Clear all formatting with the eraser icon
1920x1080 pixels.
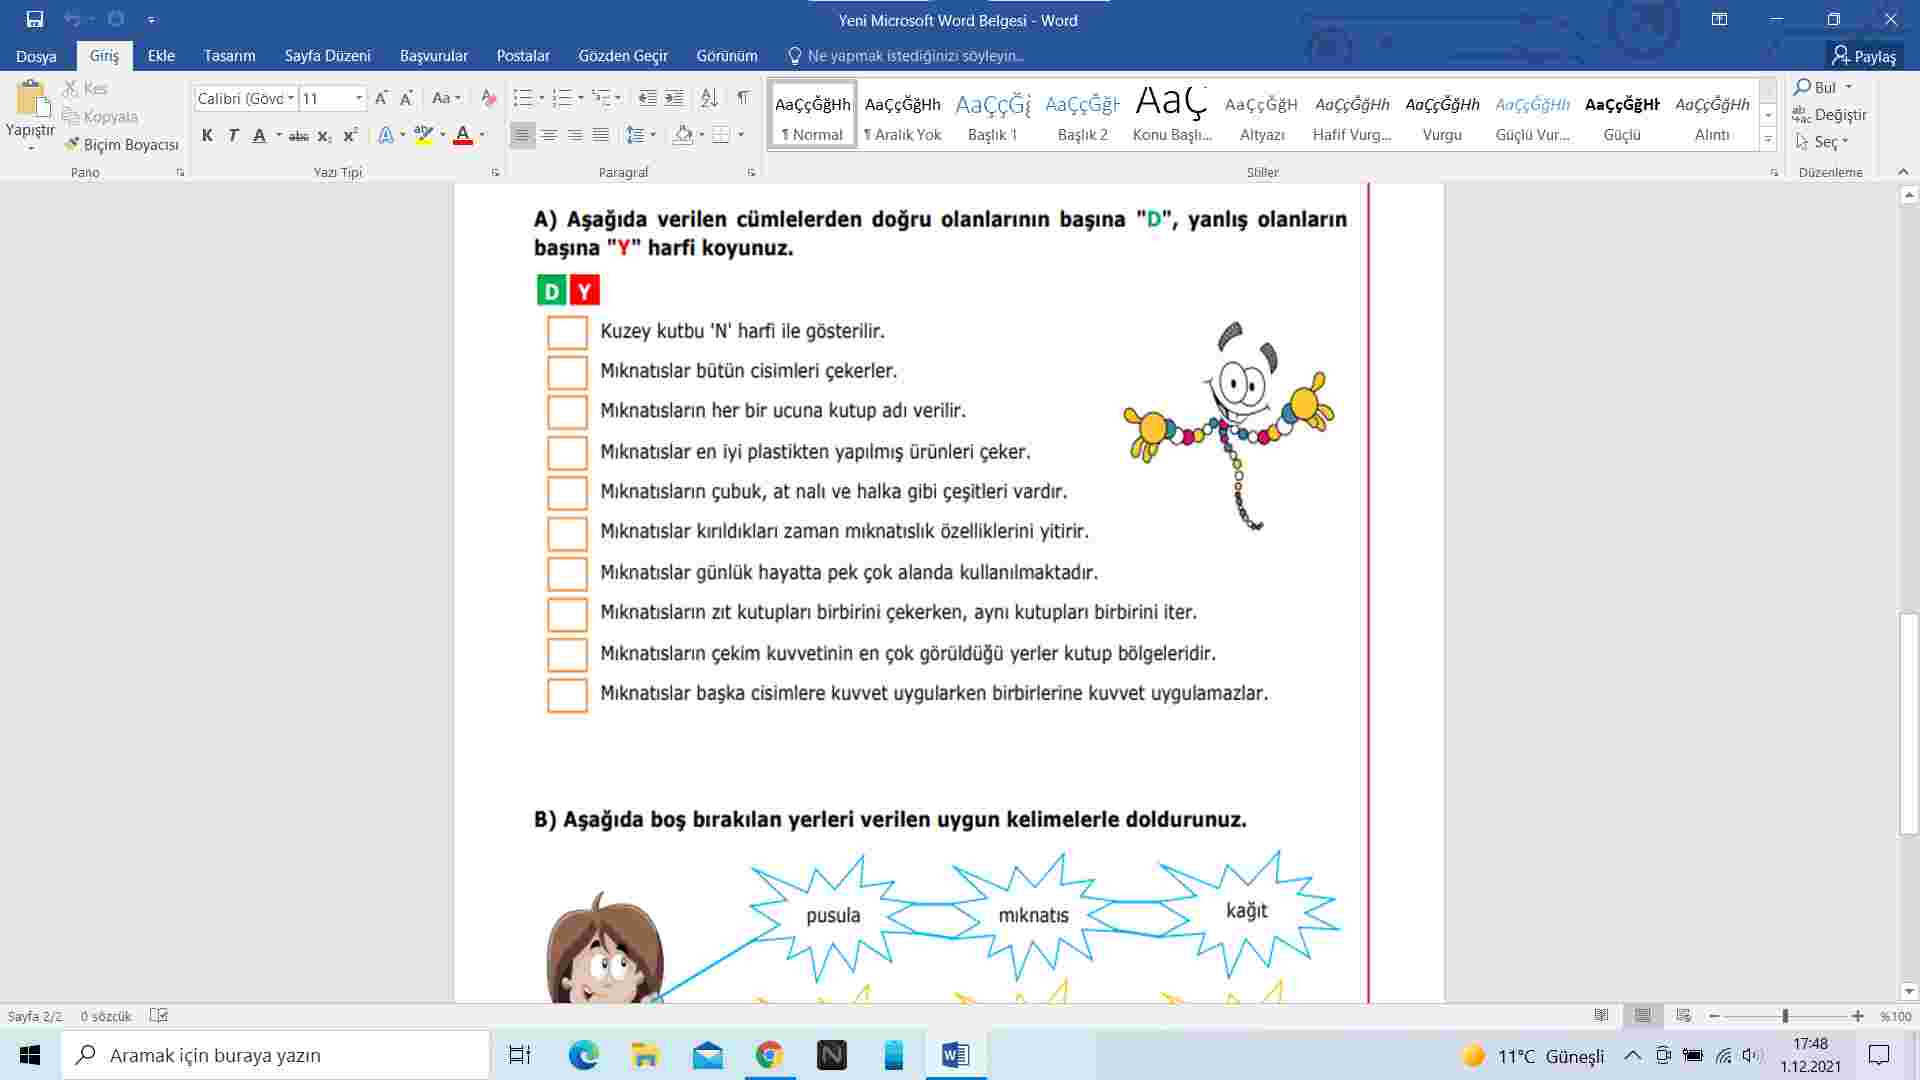[x=488, y=98]
